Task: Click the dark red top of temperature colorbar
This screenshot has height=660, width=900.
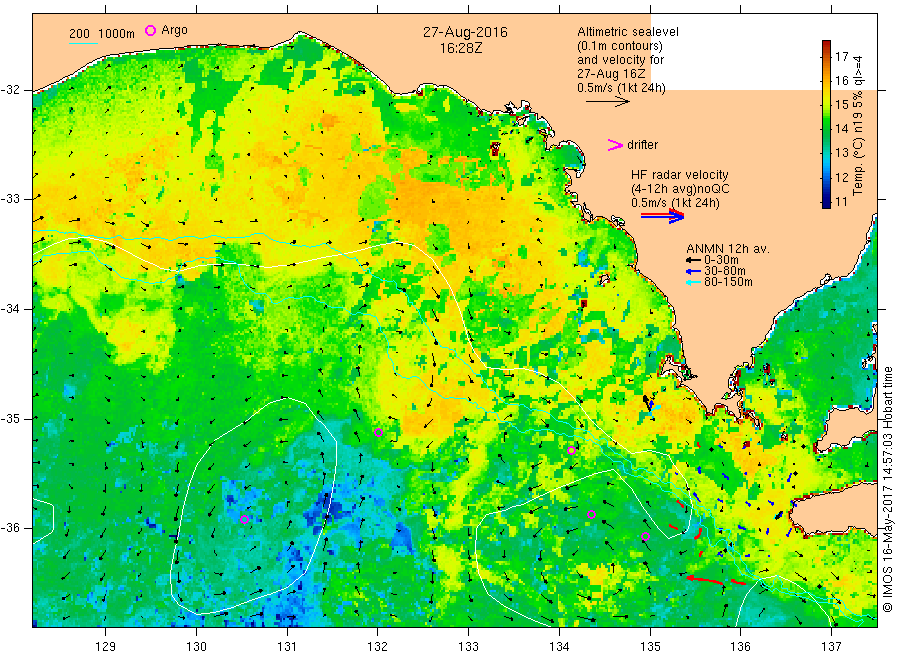Action: pyautogui.click(x=827, y=44)
